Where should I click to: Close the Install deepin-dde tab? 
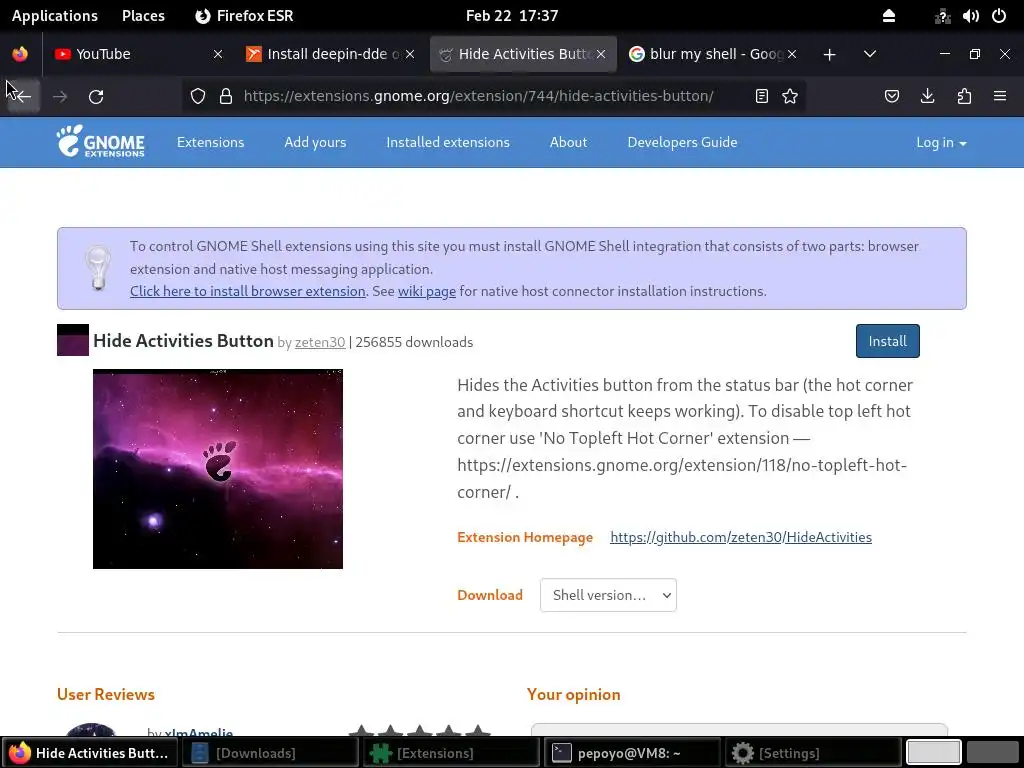[410, 54]
